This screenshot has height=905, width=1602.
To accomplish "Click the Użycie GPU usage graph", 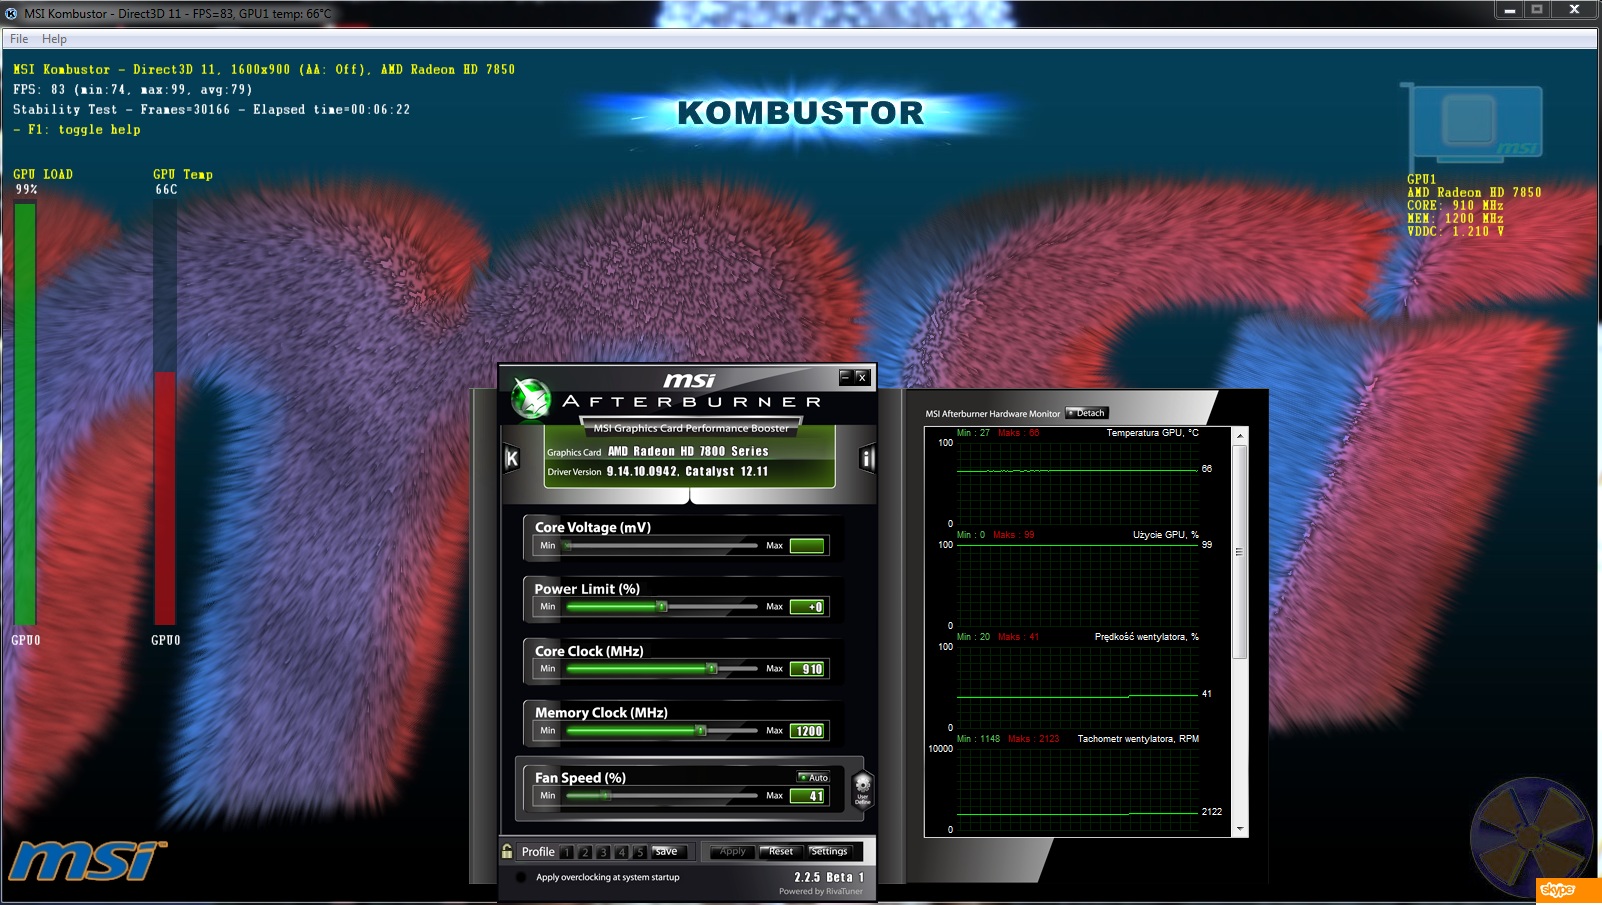I will (1077, 584).
